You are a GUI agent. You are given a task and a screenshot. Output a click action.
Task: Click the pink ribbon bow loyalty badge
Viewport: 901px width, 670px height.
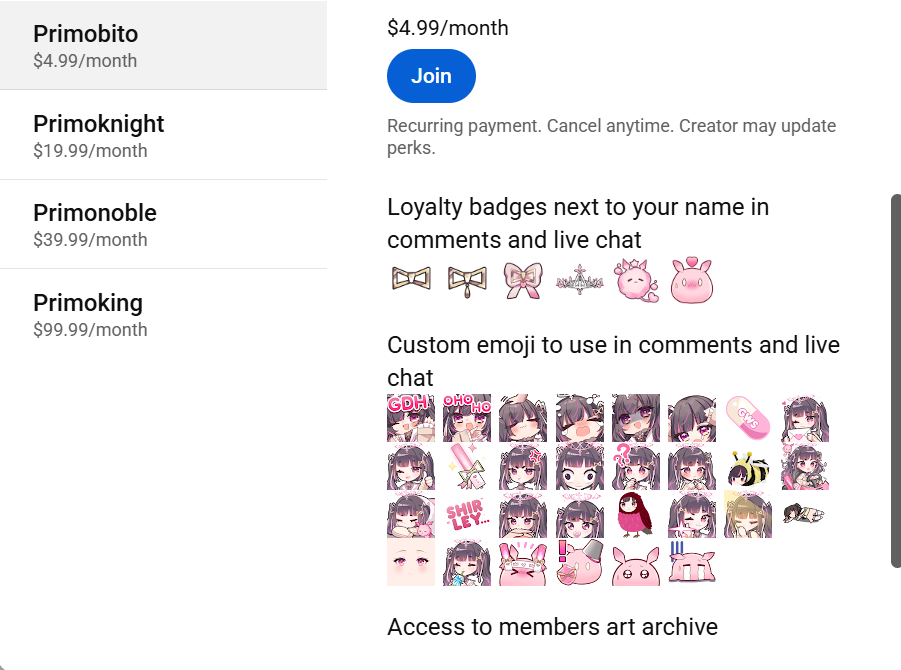(523, 280)
